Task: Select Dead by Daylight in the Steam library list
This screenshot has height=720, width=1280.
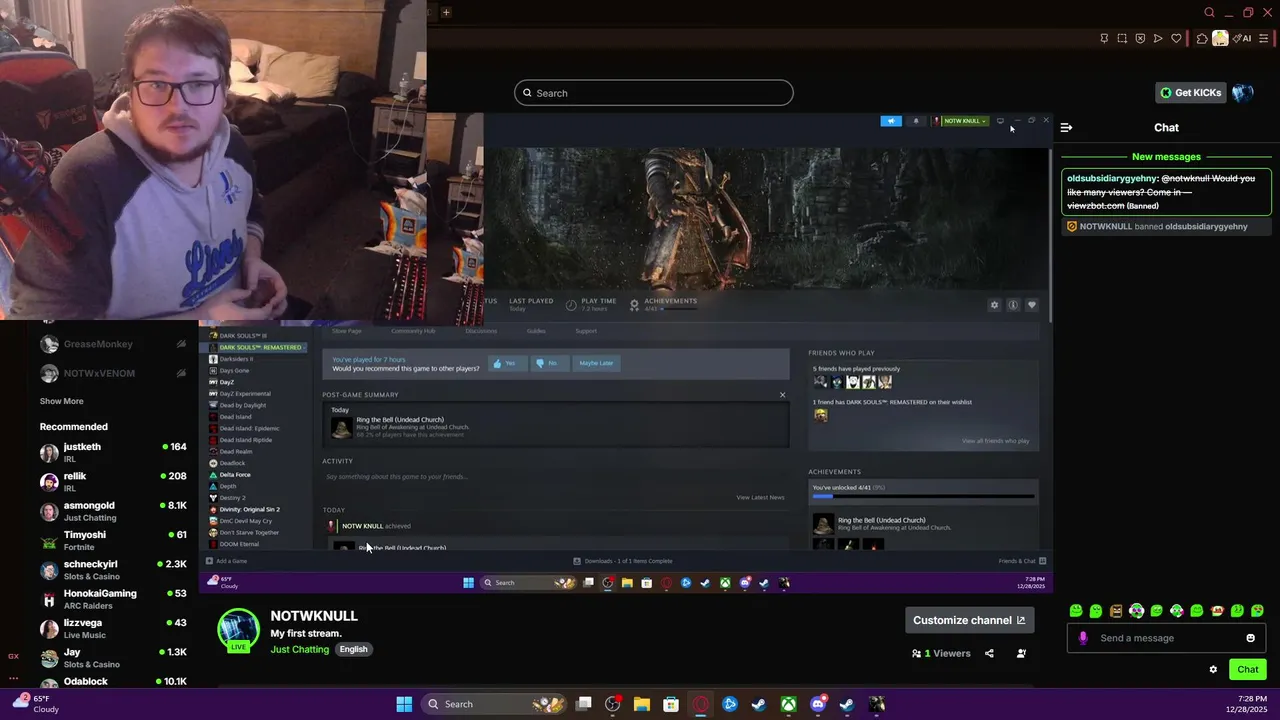Action: point(243,405)
